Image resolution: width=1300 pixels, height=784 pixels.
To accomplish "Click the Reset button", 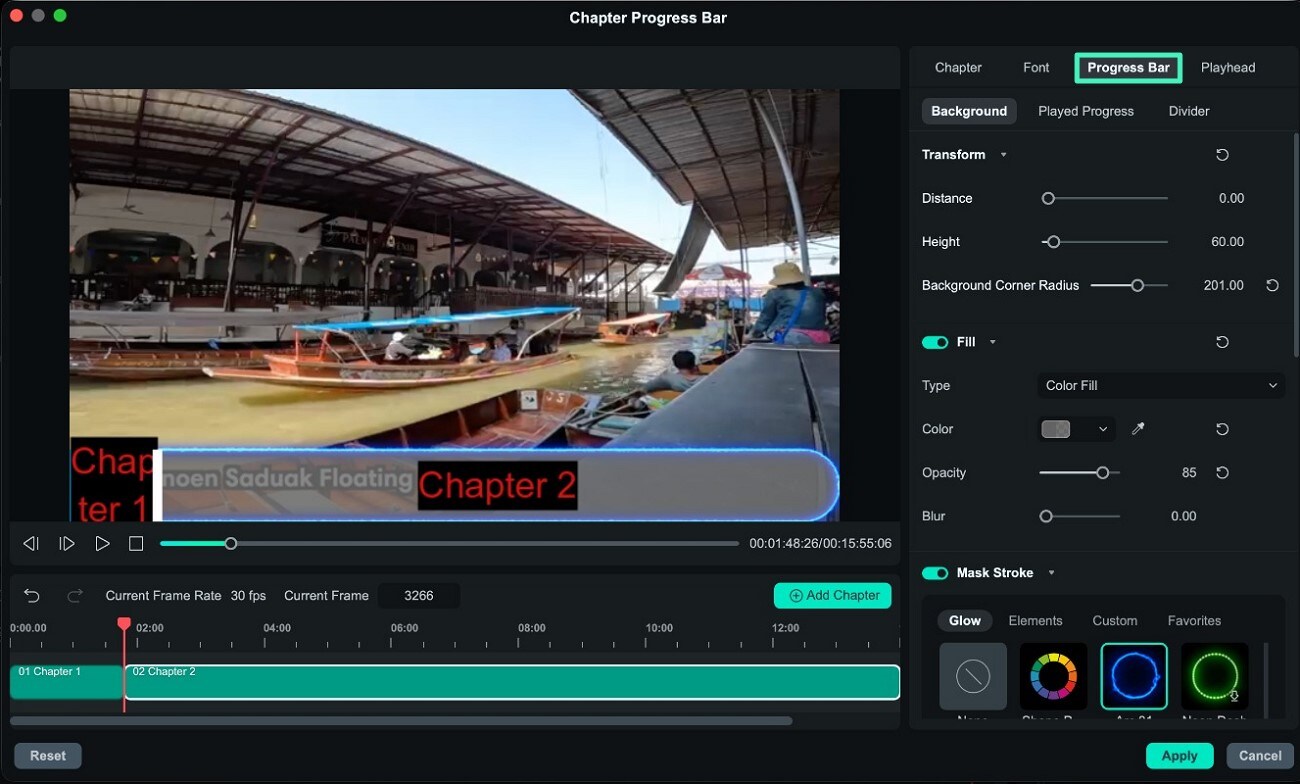I will click(x=48, y=756).
